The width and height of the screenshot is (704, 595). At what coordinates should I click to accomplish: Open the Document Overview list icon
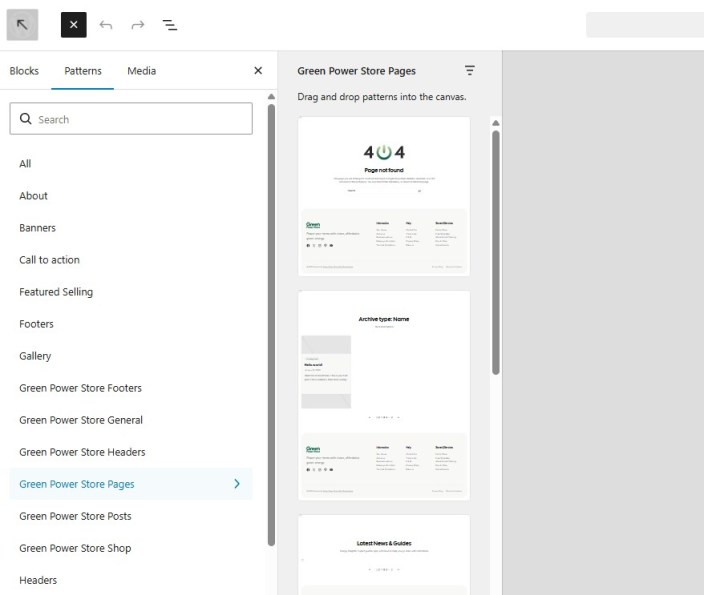click(x=170, y=25)
